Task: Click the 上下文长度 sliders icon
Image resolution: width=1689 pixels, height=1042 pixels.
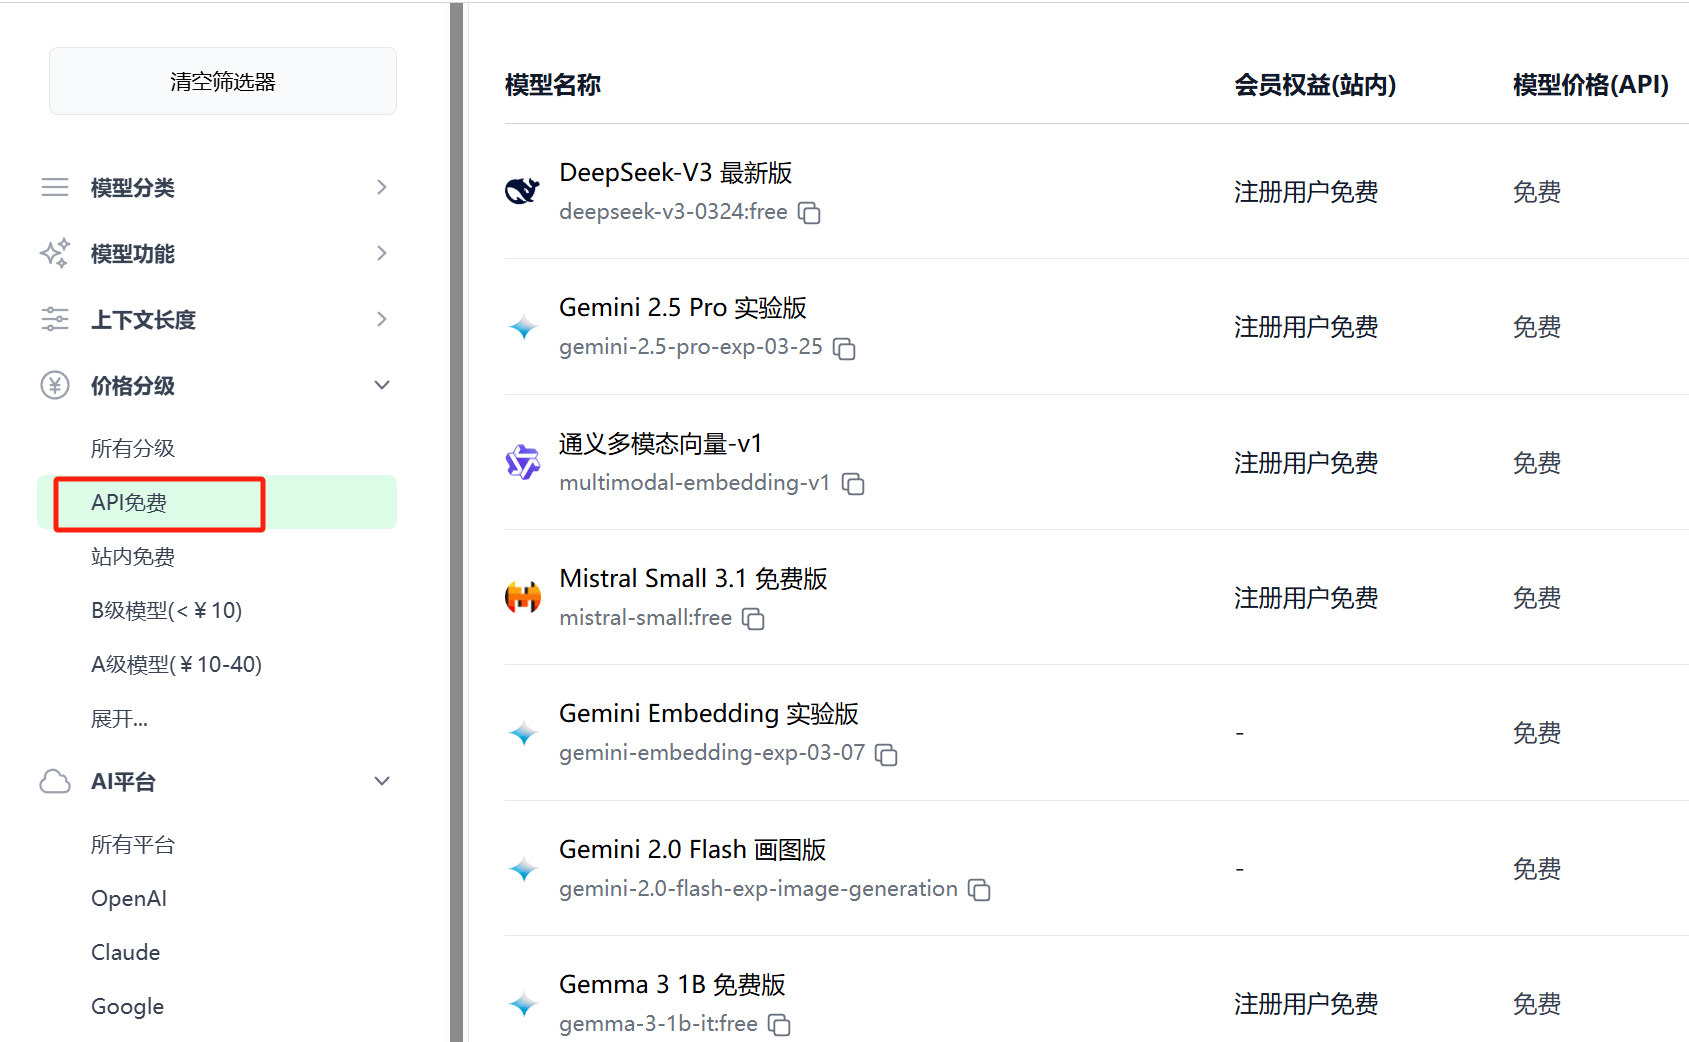Action: click(x=55, y=319)
